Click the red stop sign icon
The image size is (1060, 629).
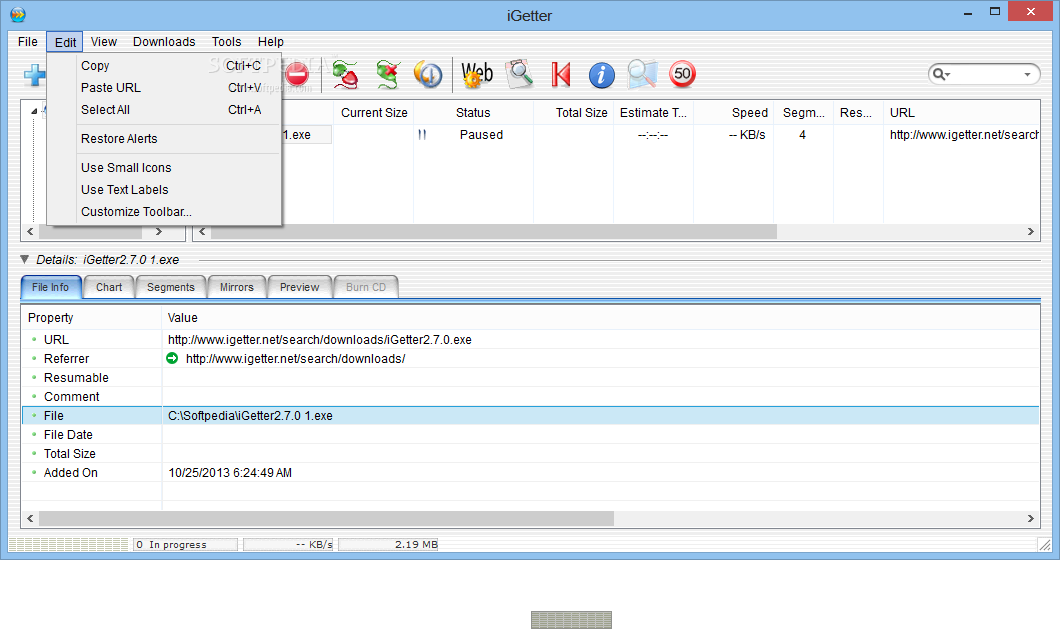(x=297, y=74)
